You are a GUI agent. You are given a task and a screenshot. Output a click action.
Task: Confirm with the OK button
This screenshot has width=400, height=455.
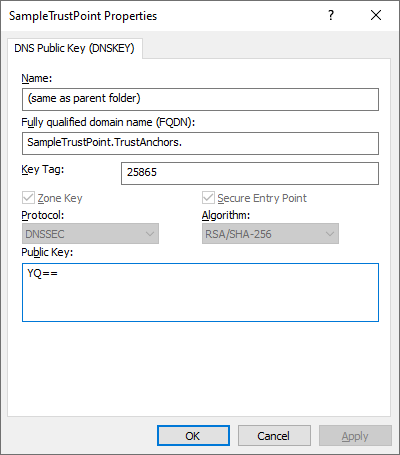(193, 436)
